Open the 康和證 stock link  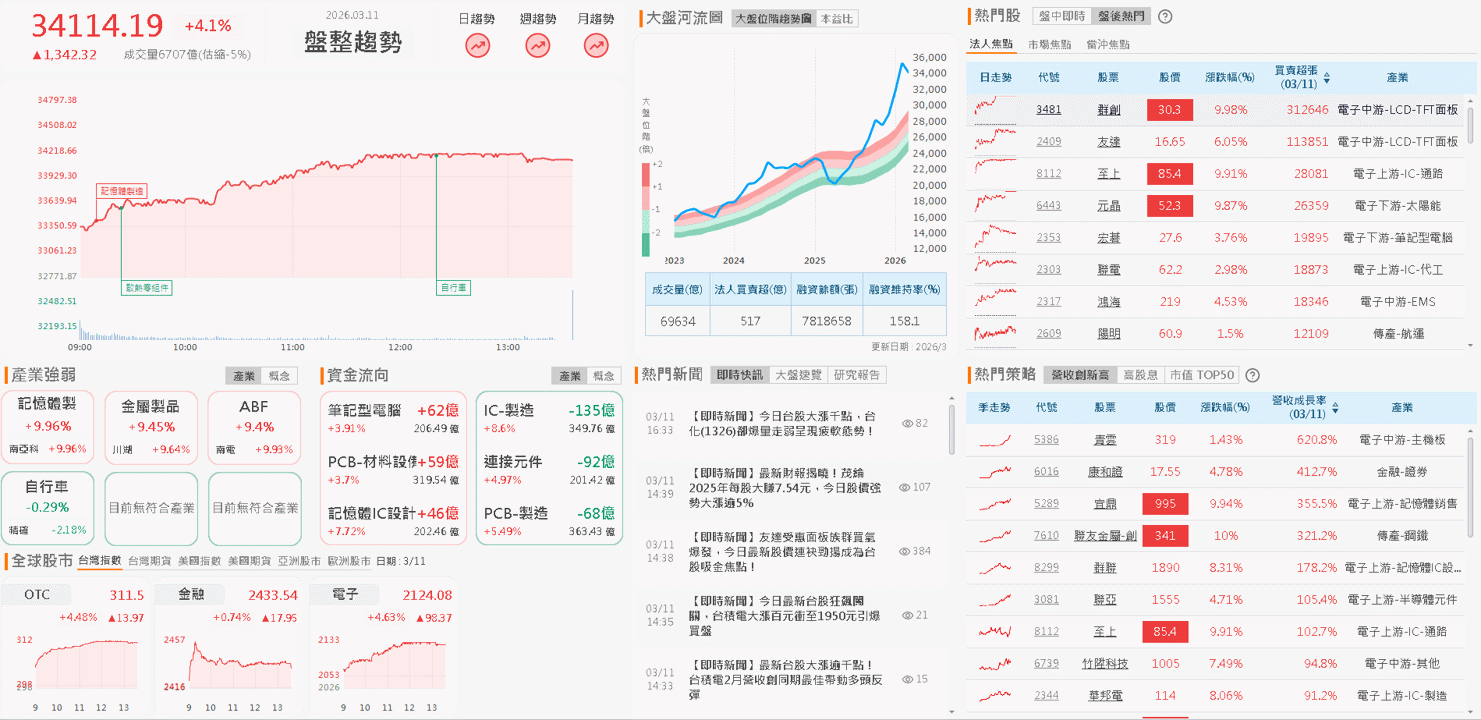[x=1106, y=471]
